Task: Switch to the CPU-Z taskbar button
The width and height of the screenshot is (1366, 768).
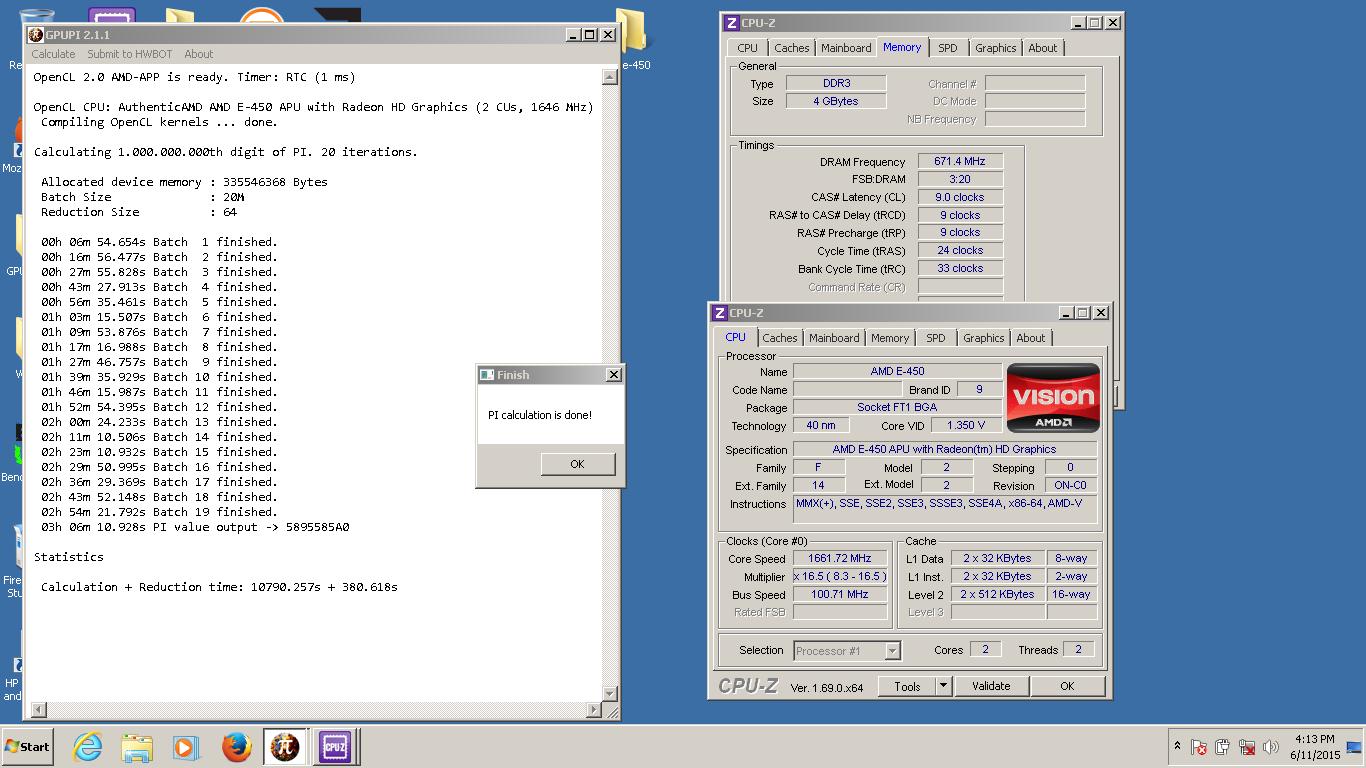Action: point(334,747)
